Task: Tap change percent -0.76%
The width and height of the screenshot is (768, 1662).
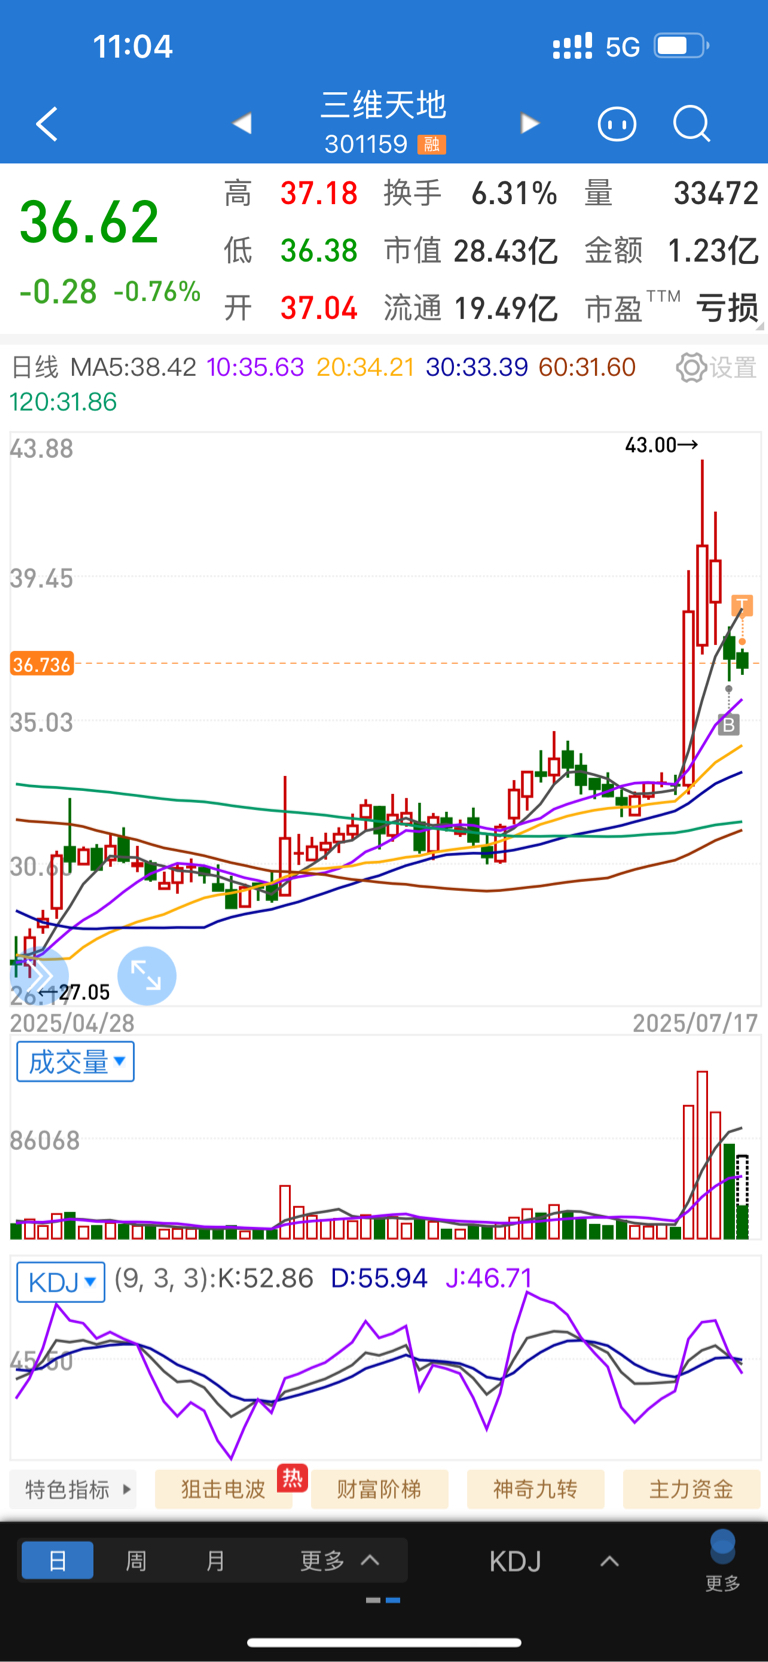Action: [x=157, y=292]
